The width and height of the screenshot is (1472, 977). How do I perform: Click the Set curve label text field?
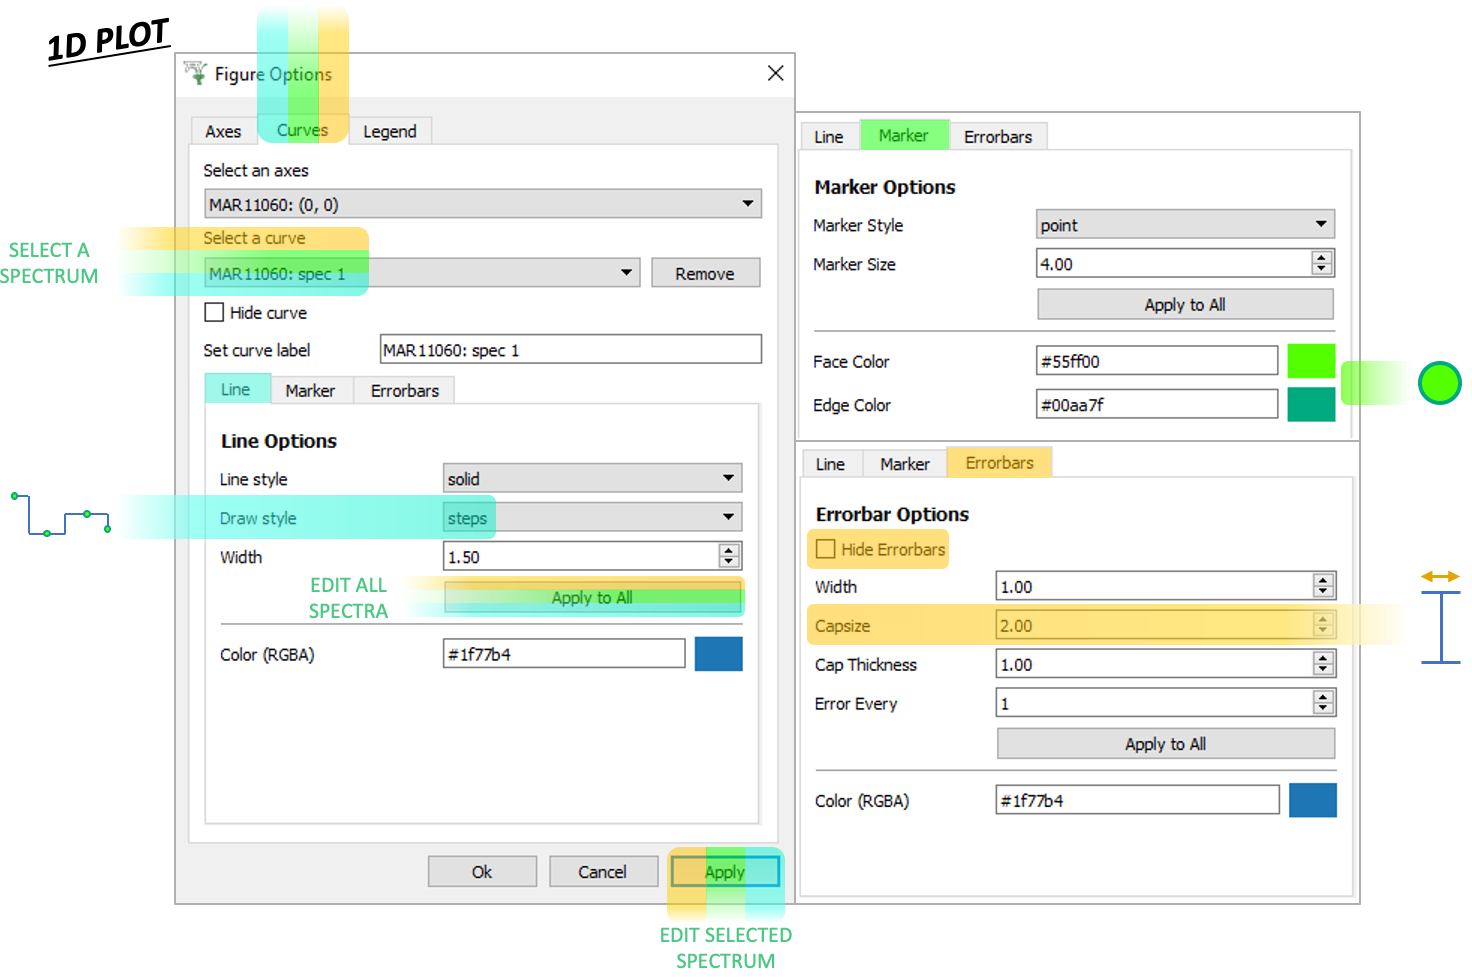pos(570,350)
